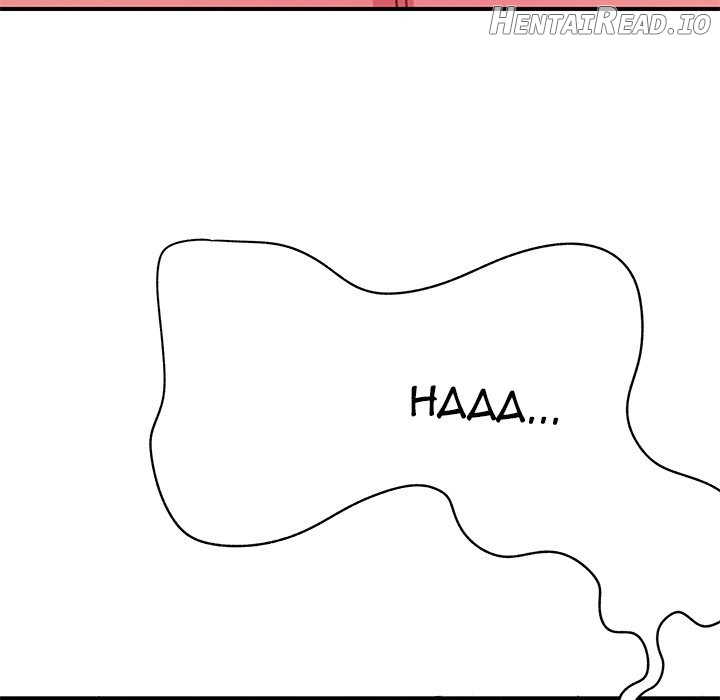
Task: Click the "HAAA..." speech bubble text
Action: 484,405
